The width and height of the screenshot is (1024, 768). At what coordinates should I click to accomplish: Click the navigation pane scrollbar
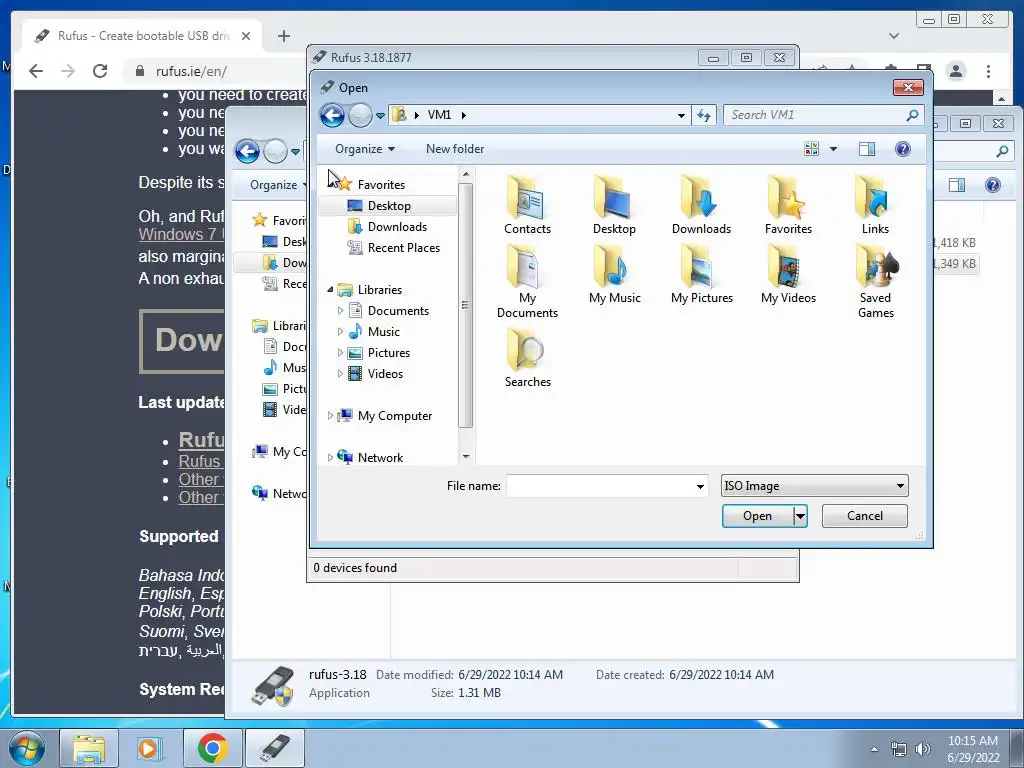pyautogui.click(x=466, y=305)
